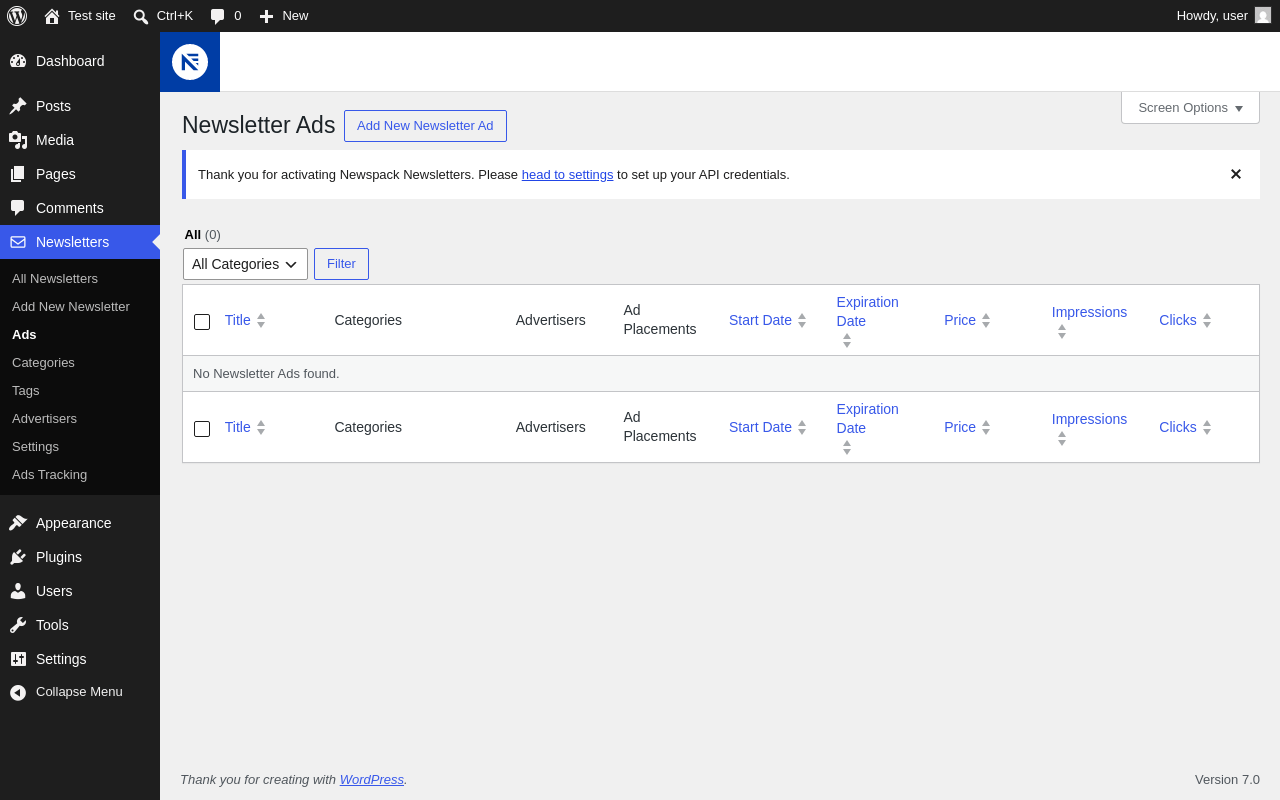Expand Screen Options panel
Screen dimensions: 1280x800
1190,108
